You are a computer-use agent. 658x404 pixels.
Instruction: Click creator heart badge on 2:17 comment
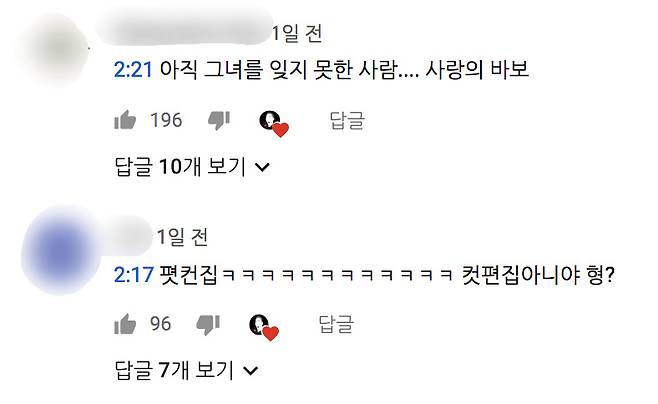(264, 328)
